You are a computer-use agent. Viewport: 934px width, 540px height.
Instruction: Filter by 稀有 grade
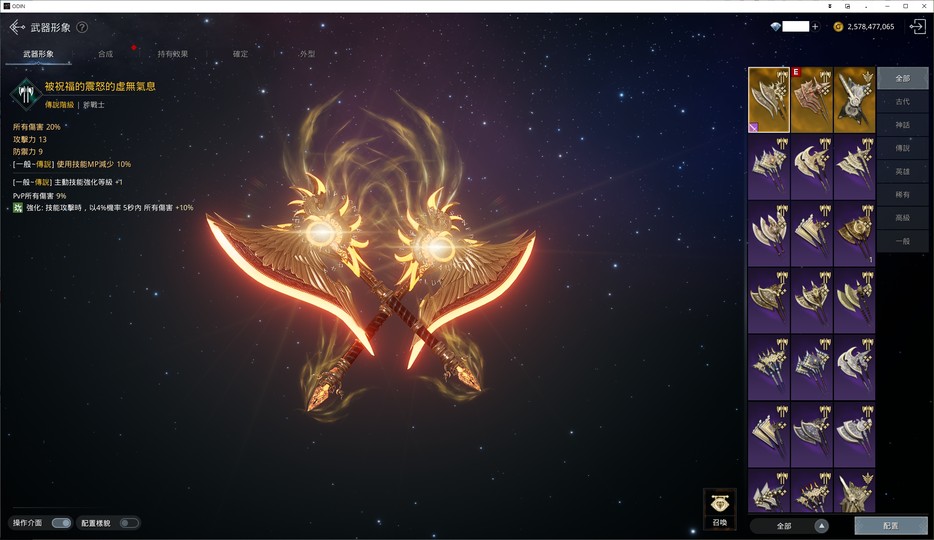(x=902, y=195)
